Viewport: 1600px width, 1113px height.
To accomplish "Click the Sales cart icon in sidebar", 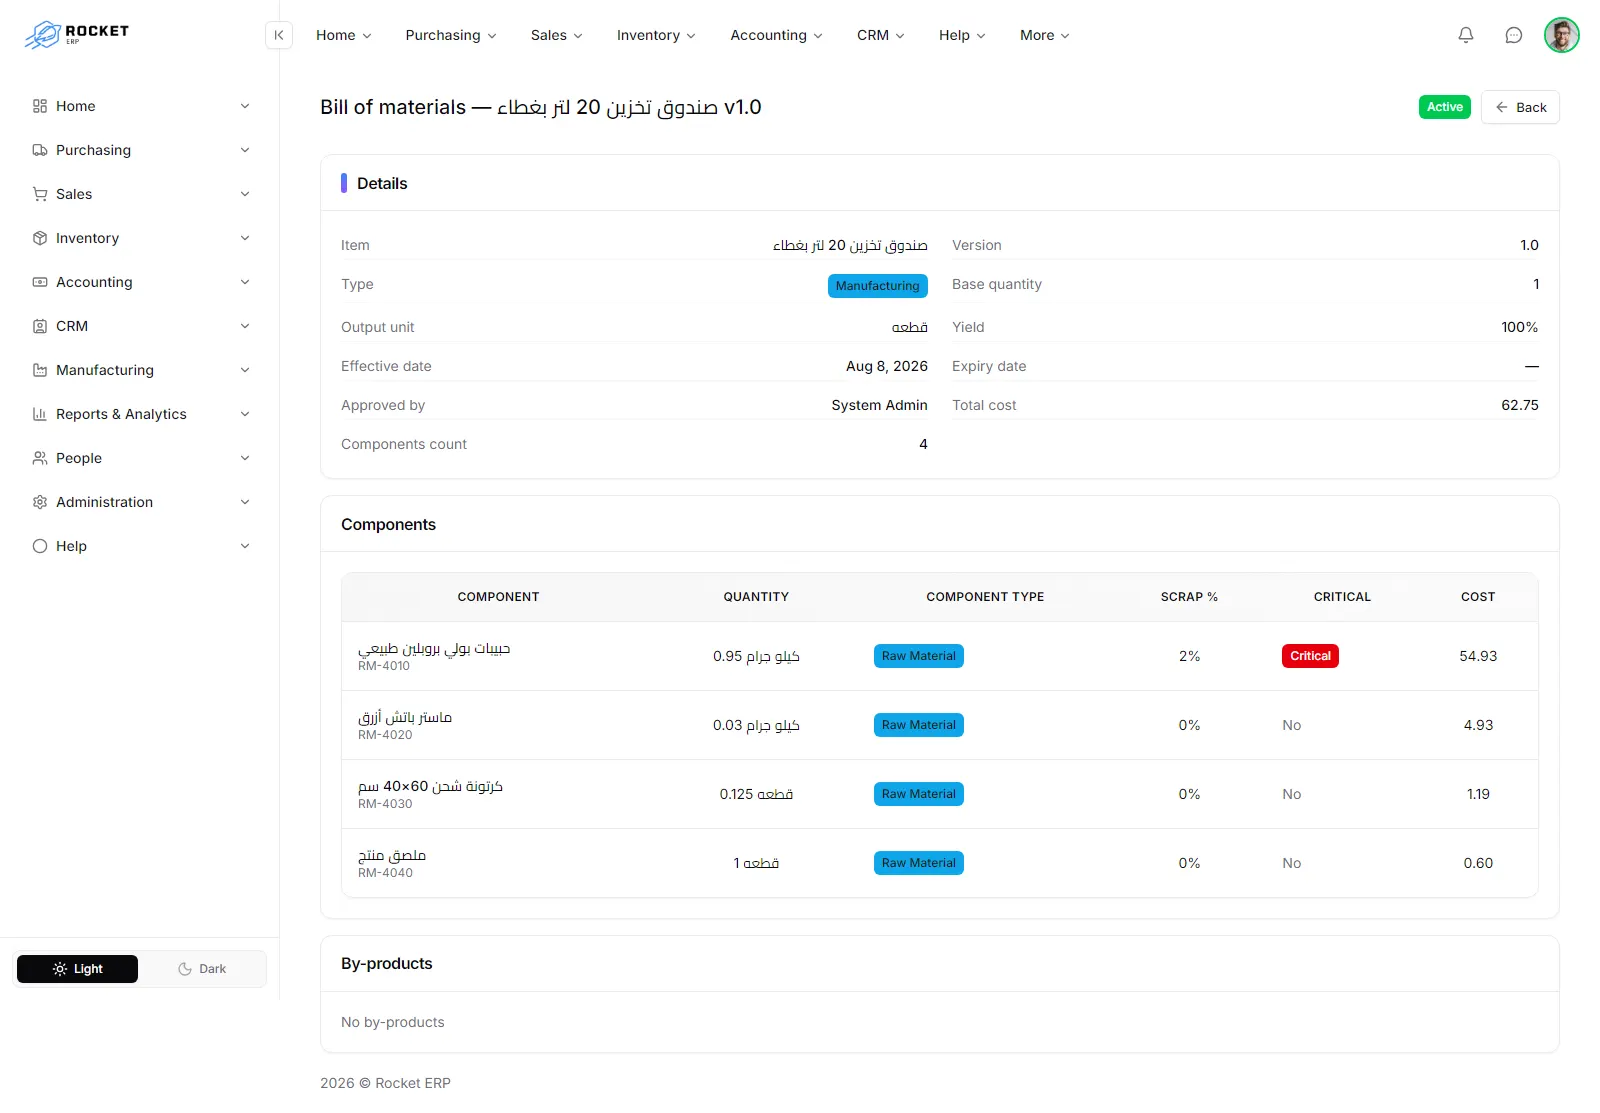I will (40, 194).
